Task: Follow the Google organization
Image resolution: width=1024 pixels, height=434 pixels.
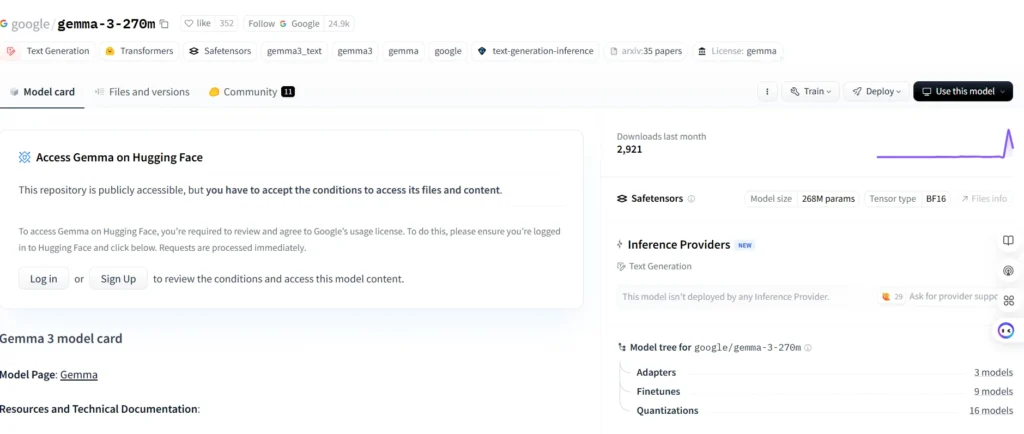Action: point(299,23)
